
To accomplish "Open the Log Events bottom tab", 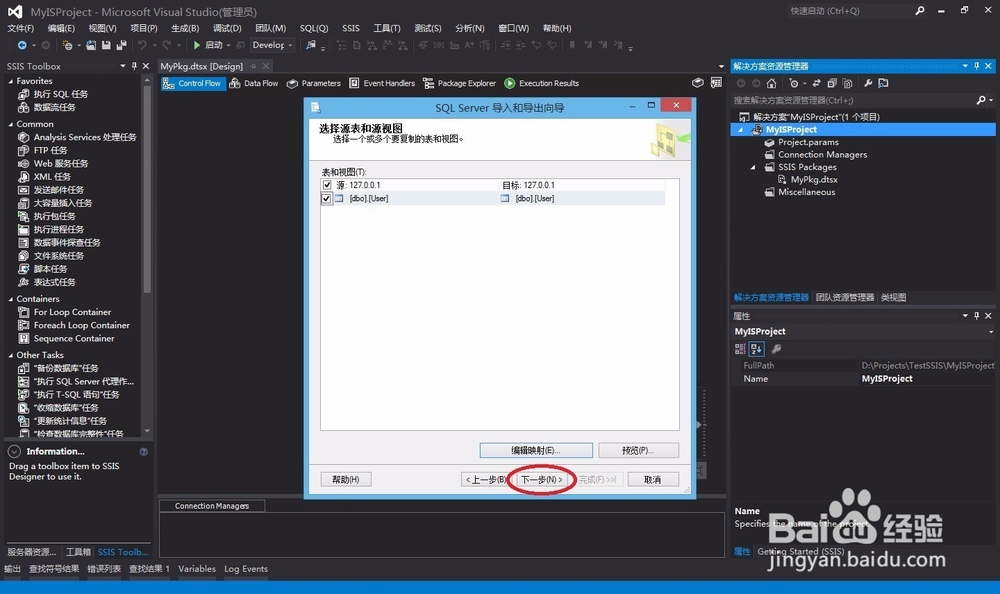I will coord(246,569).
